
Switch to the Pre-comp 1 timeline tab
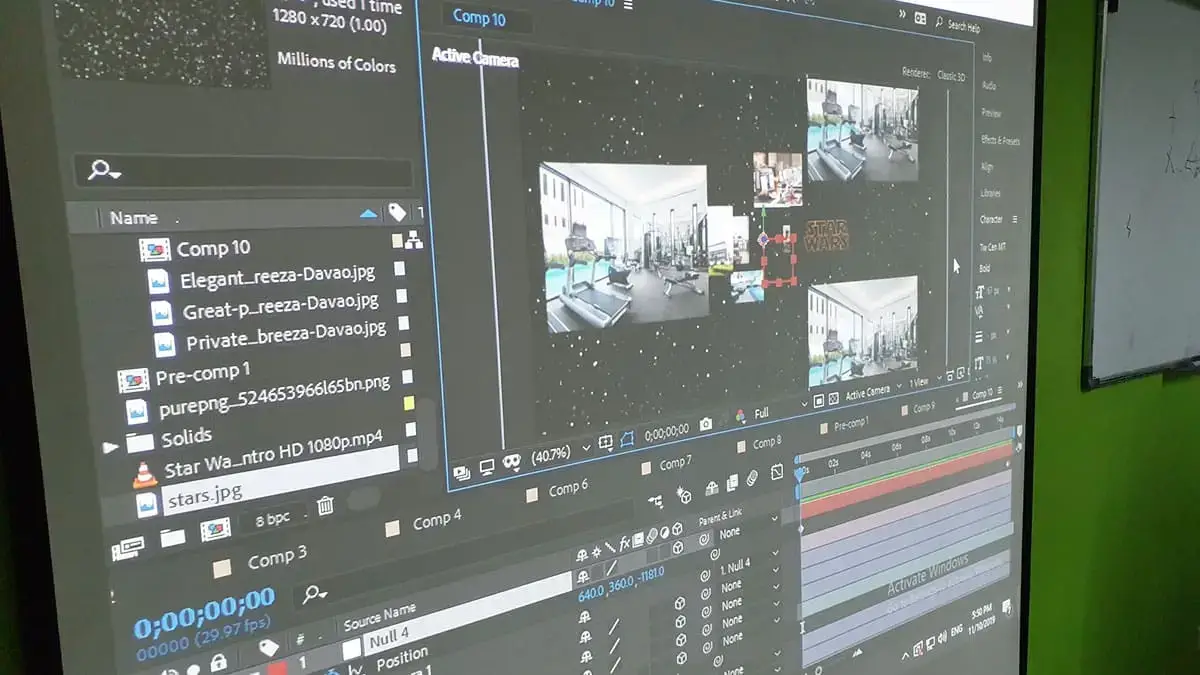[x=850, y=424]
